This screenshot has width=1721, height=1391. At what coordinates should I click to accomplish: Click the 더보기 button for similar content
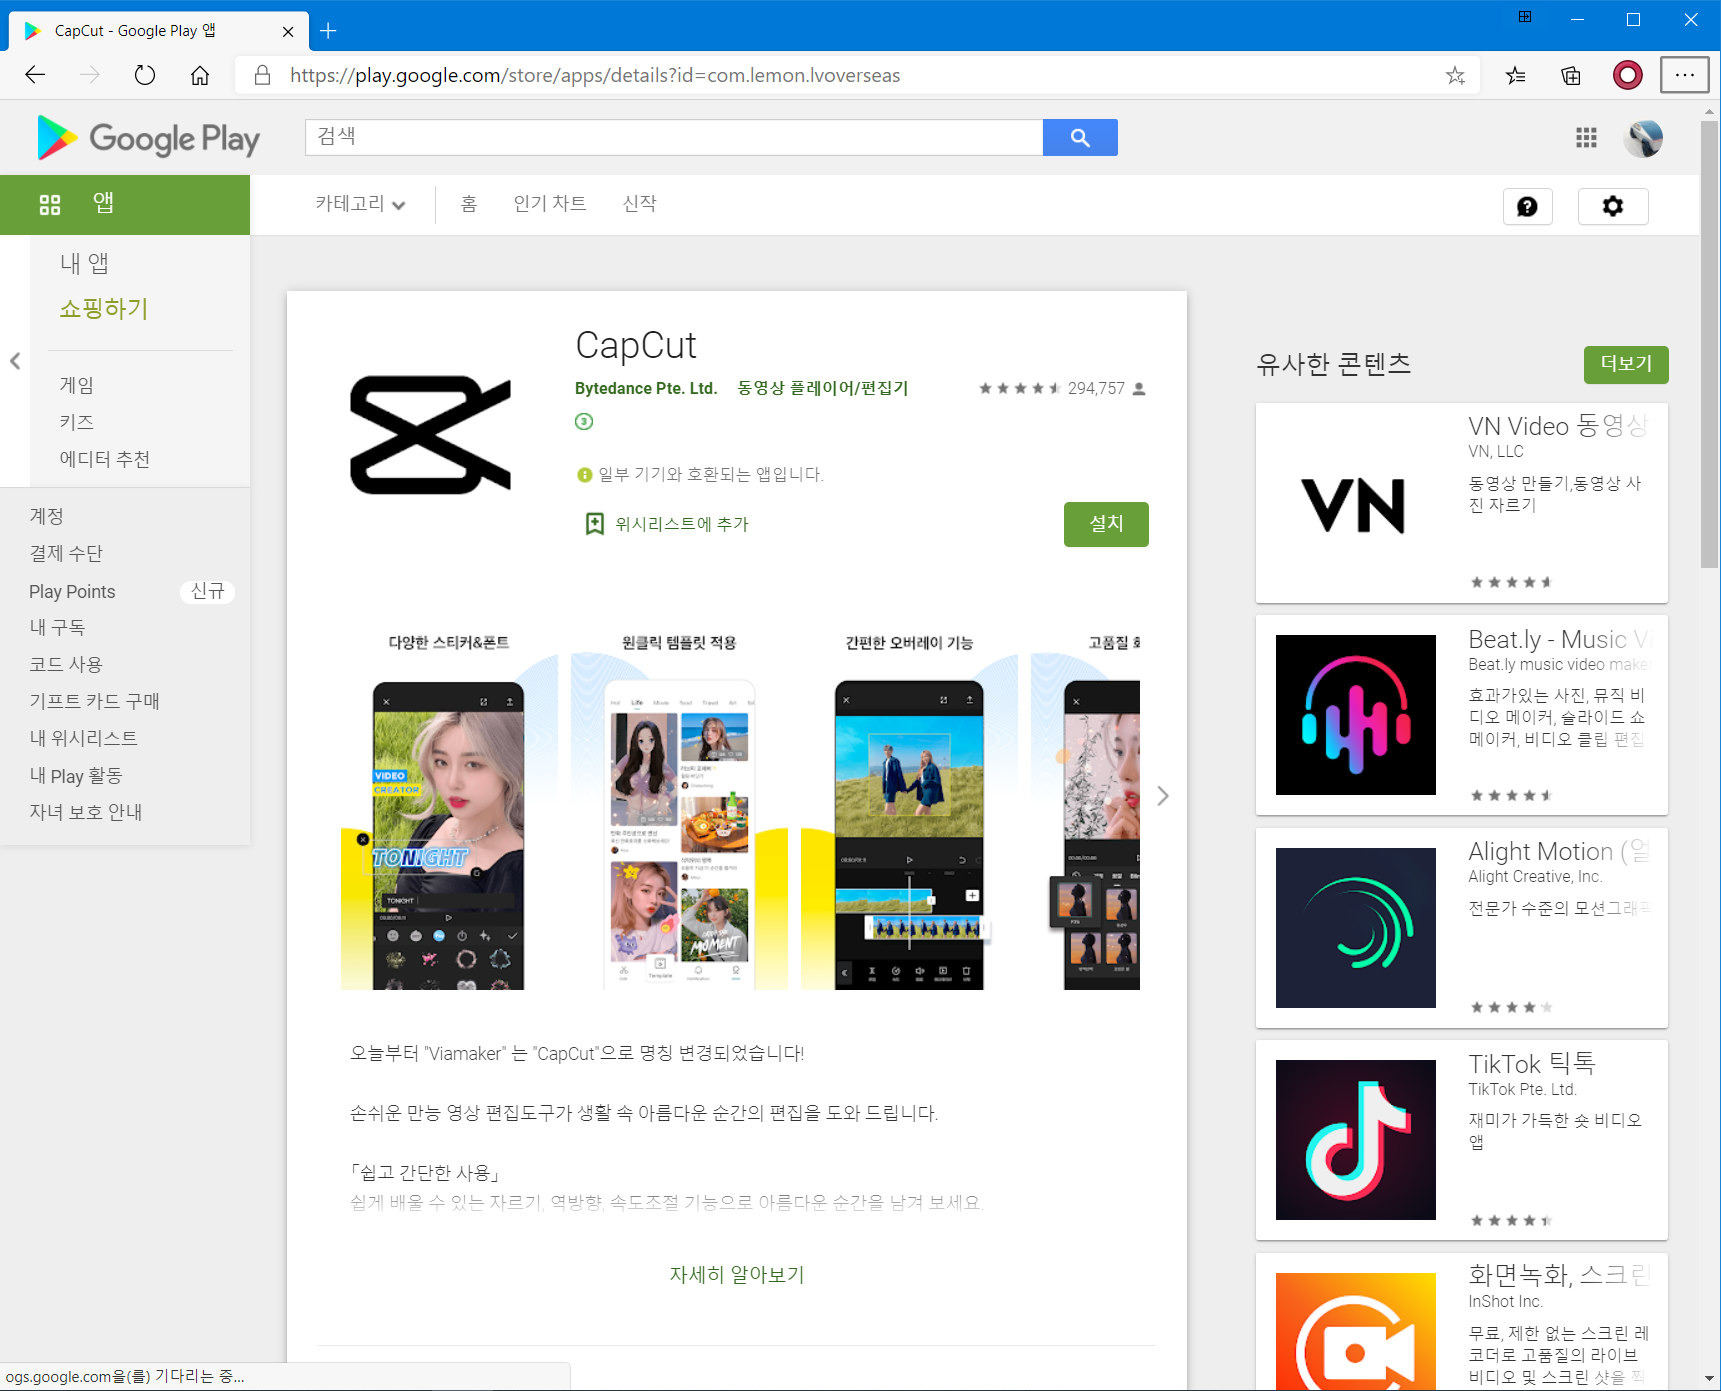pyautogui.click(x=1626, y=364)
